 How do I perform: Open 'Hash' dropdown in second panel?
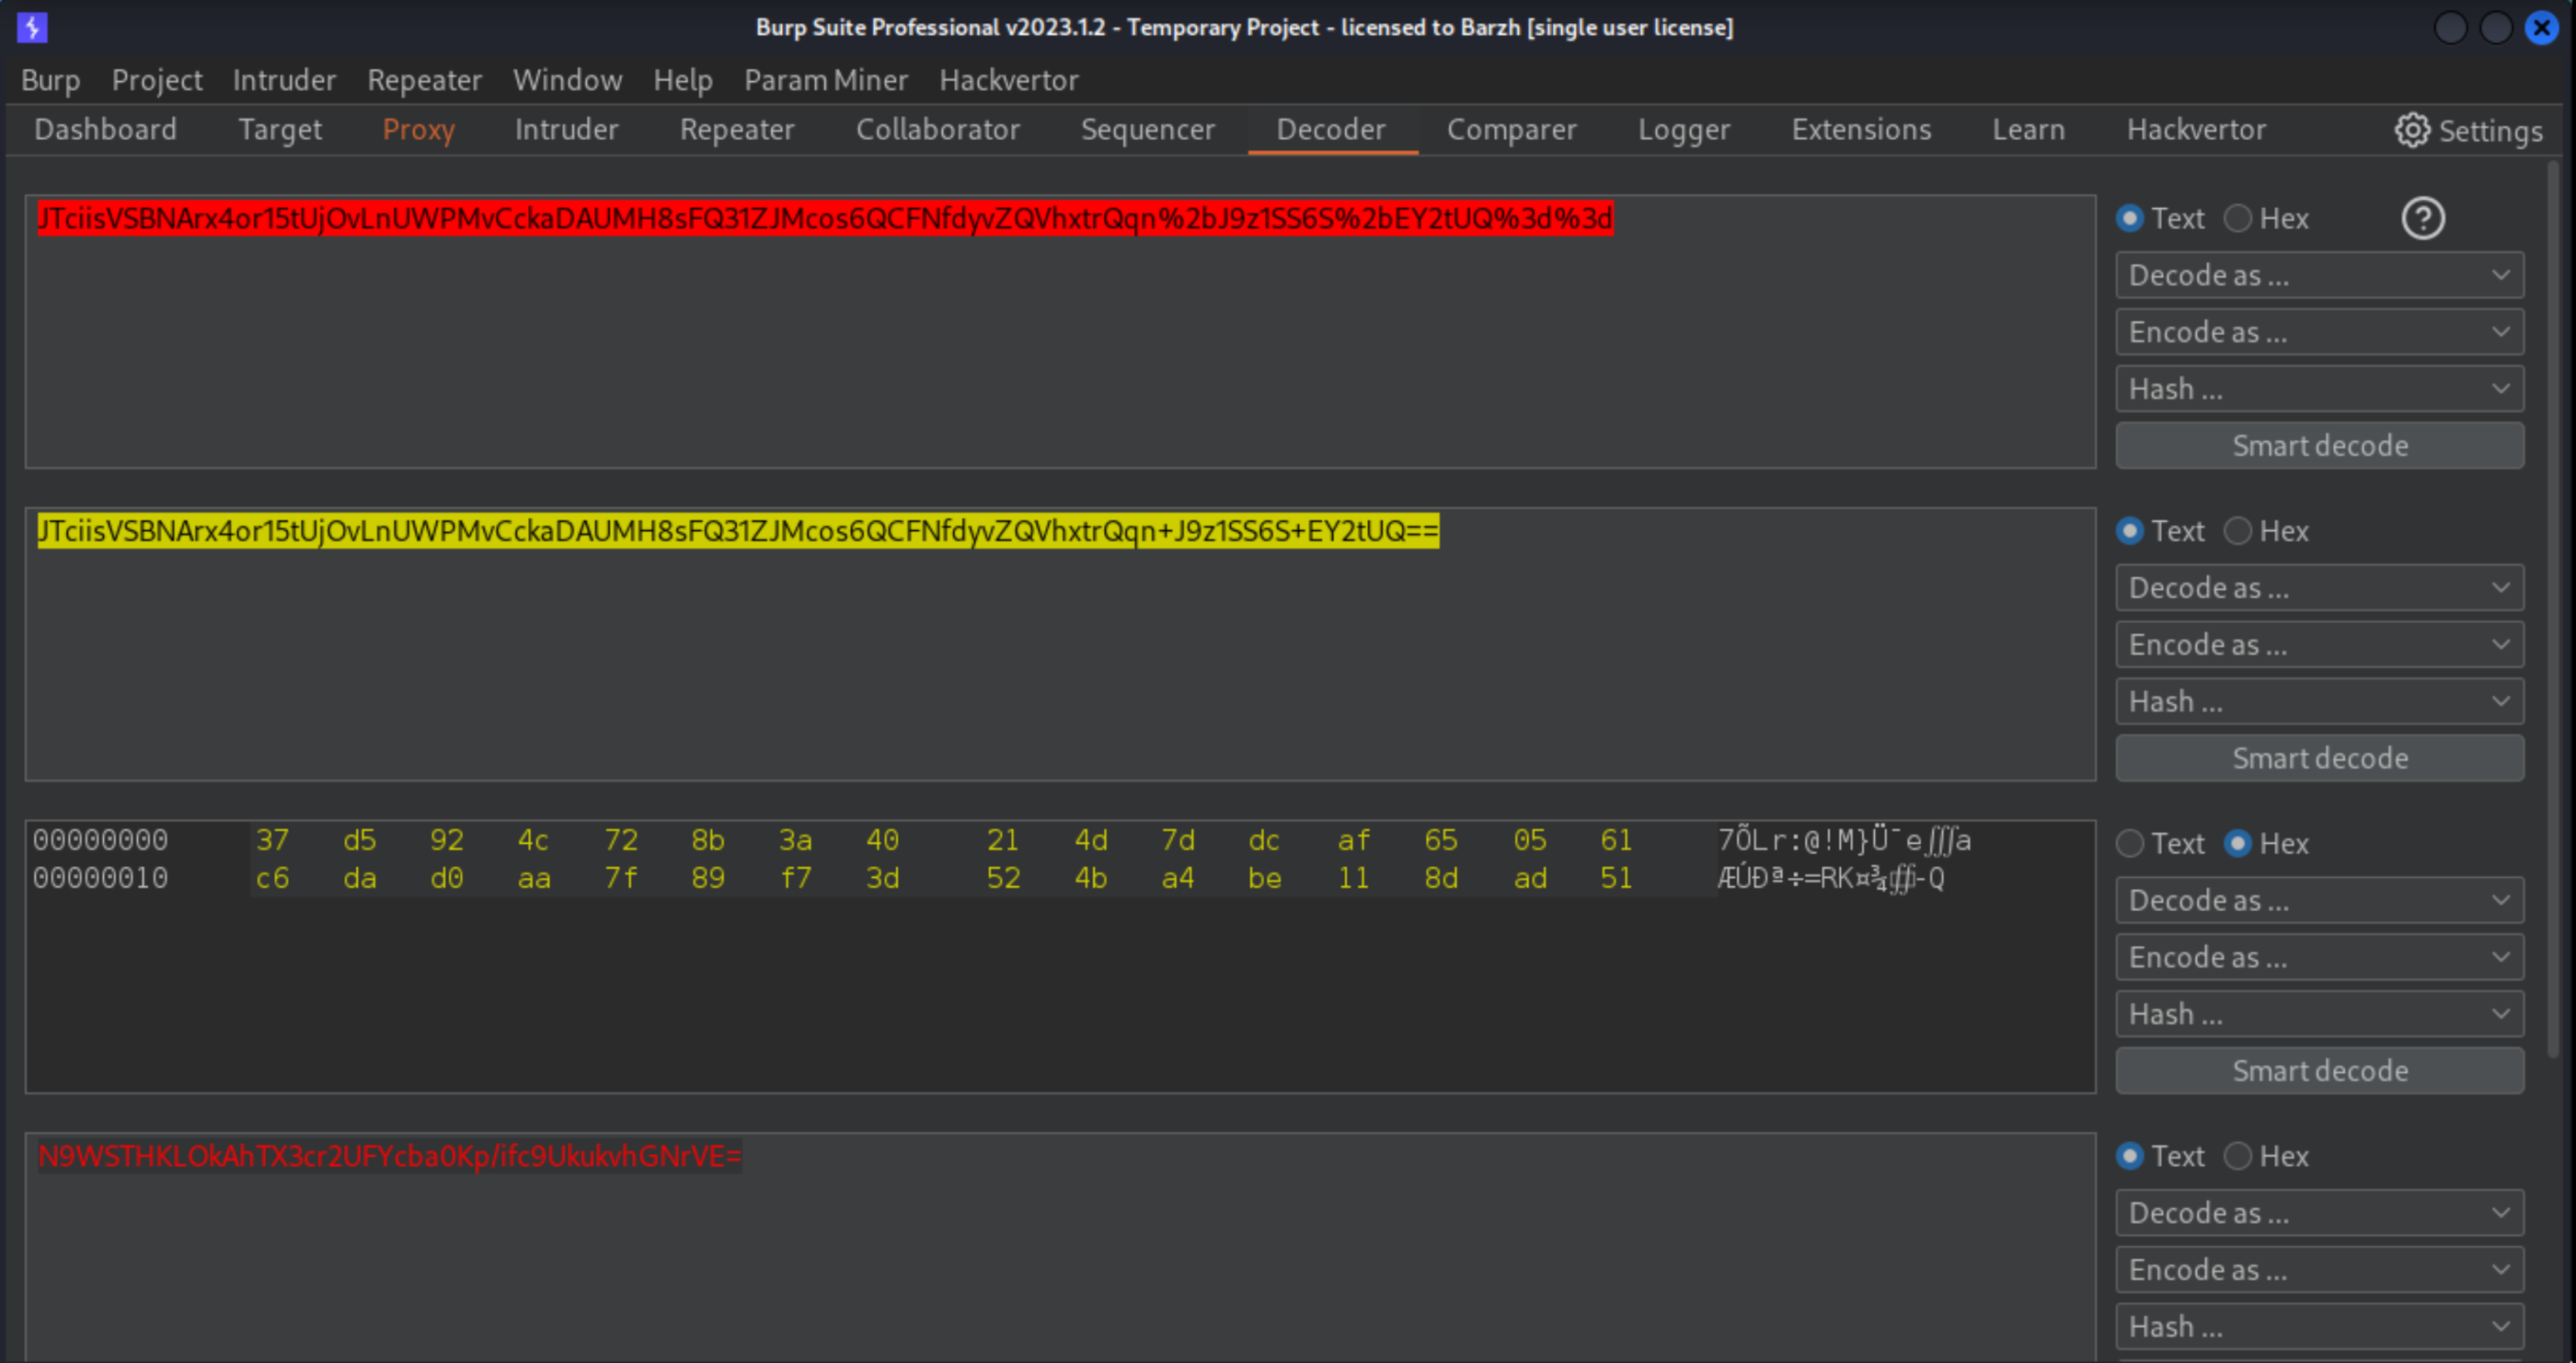click(x=2319, y=702)
